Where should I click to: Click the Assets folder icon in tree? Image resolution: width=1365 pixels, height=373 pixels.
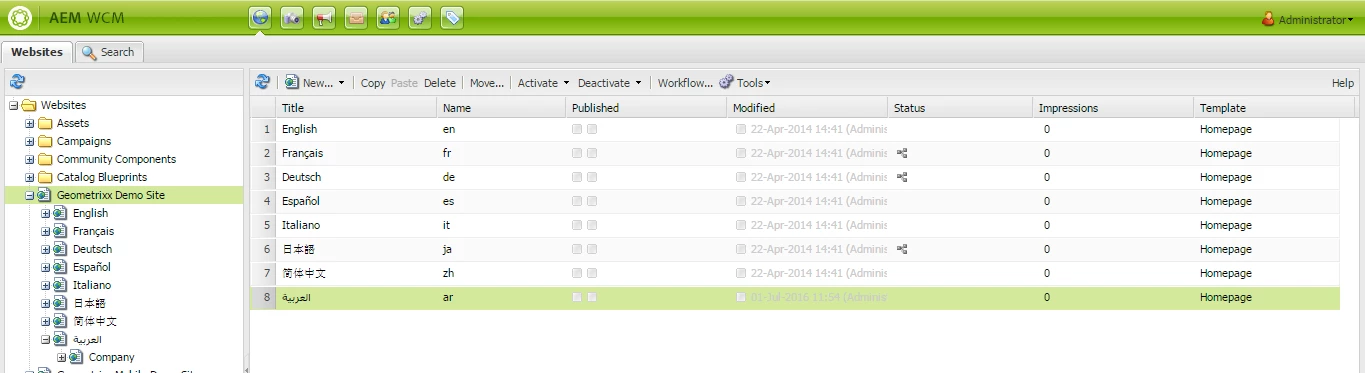pos(45,123)
